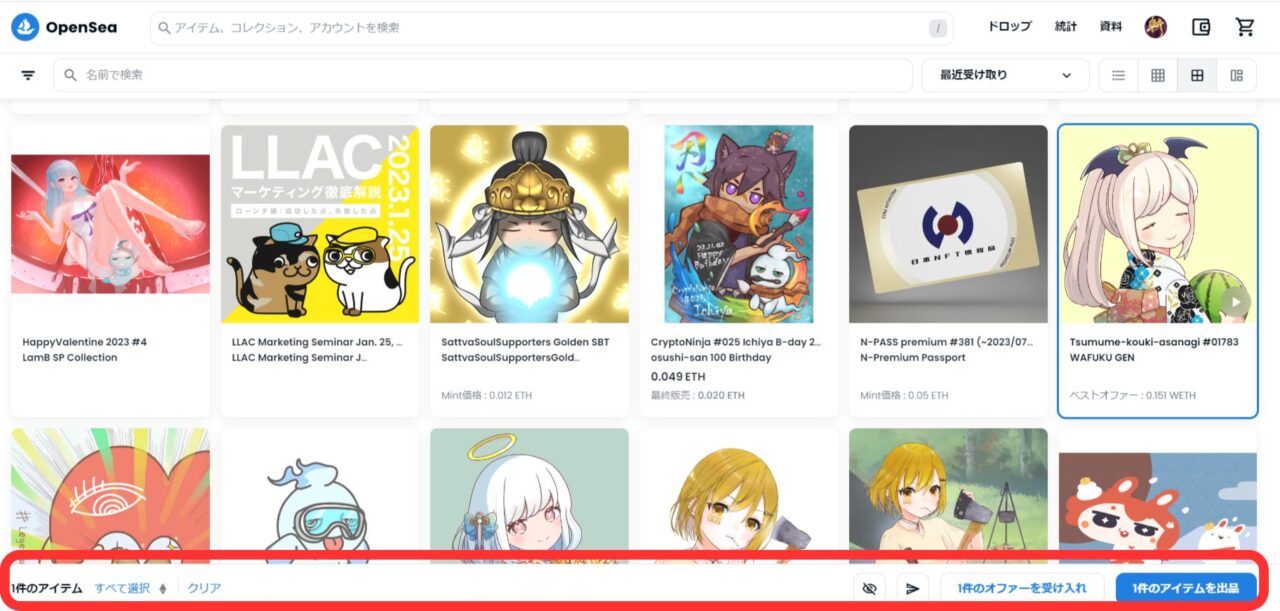Click the Ethereum diamond icon
This screenshot has height=611, width=1280.
click(163, 588)
